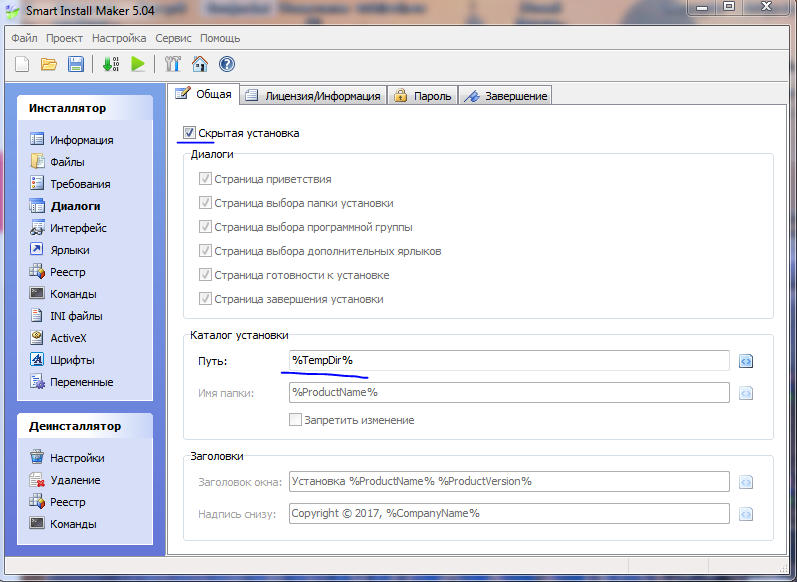
Task: Click the Save project floppy disk icon
Action: click(x=75, y=64)
